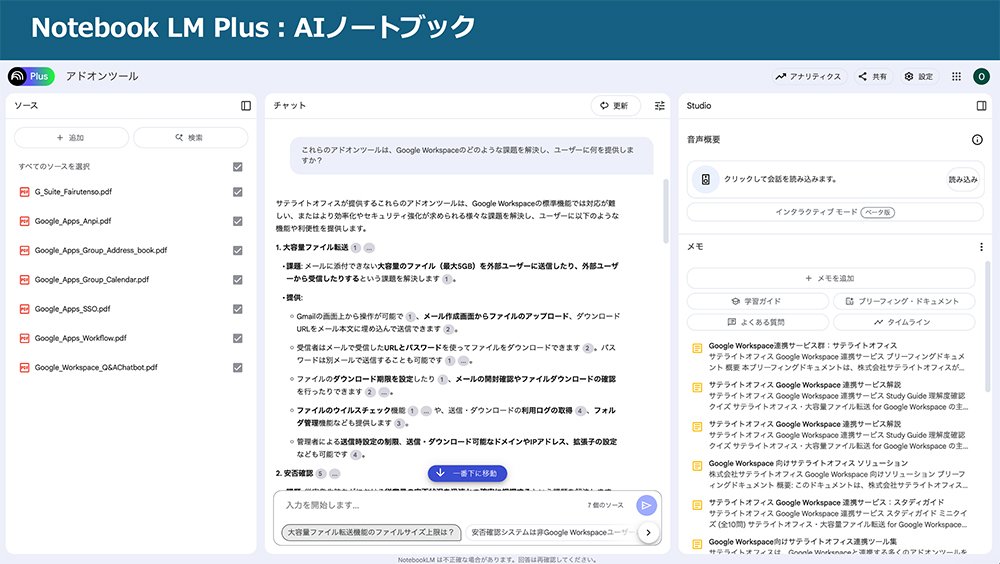Select suggestion 大容量ファイル転送機能のファイルサイズ上限は？

[x=371, y=532]
